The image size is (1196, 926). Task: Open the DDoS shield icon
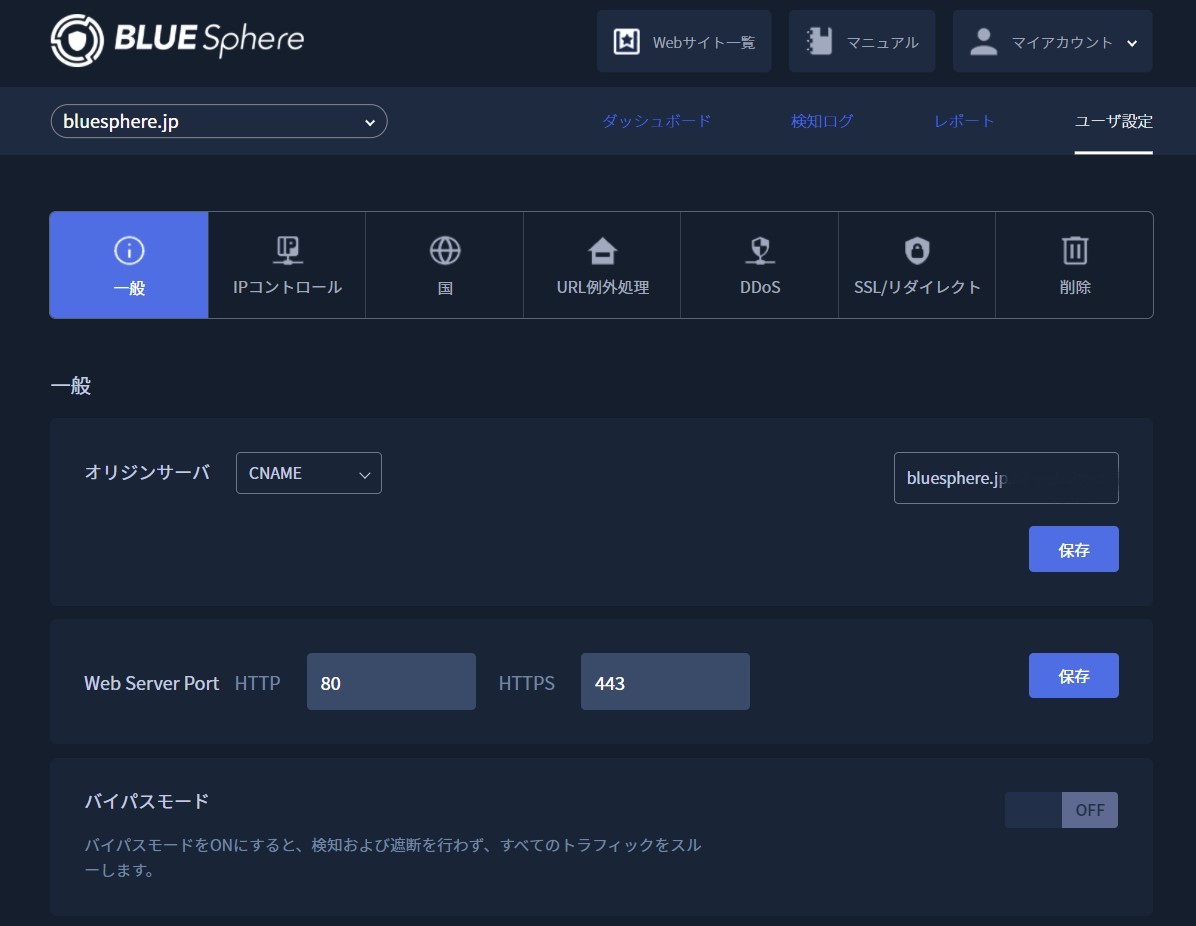(759, 250)
